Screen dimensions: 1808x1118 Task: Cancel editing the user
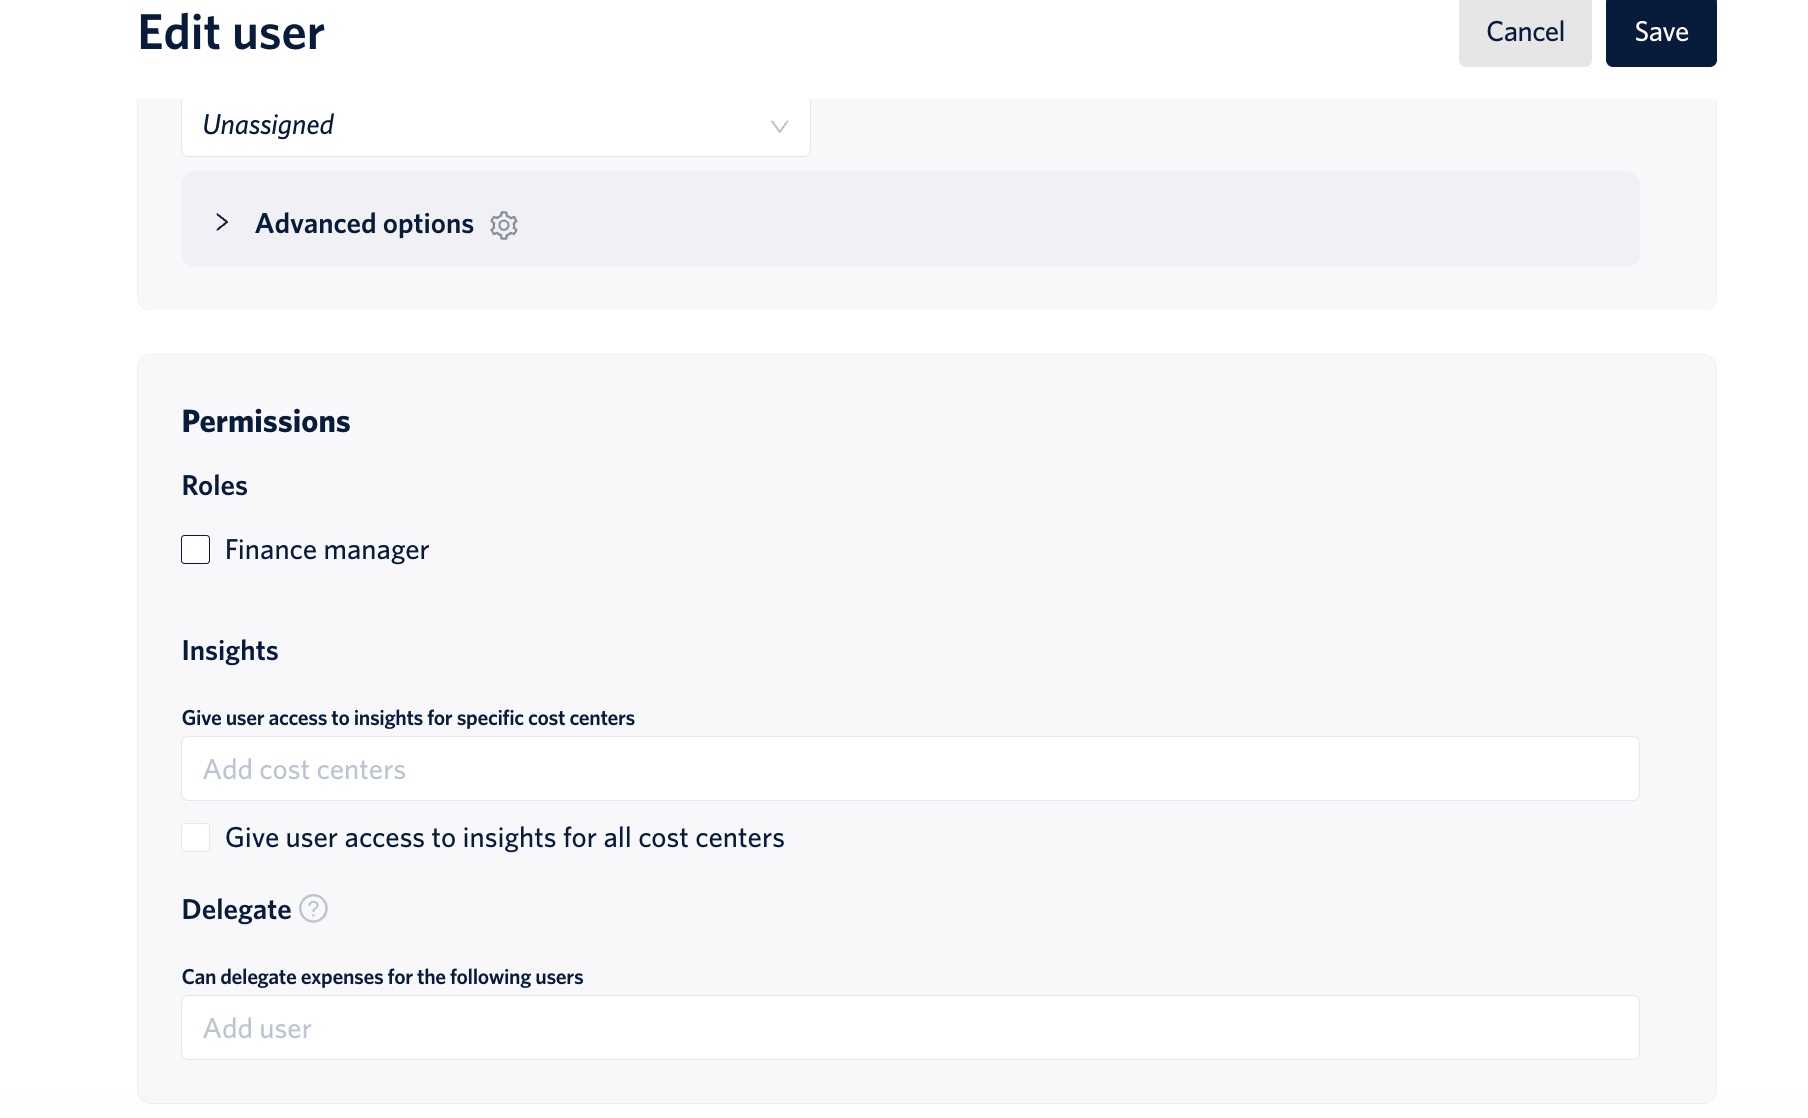[x=1524, y=32]
